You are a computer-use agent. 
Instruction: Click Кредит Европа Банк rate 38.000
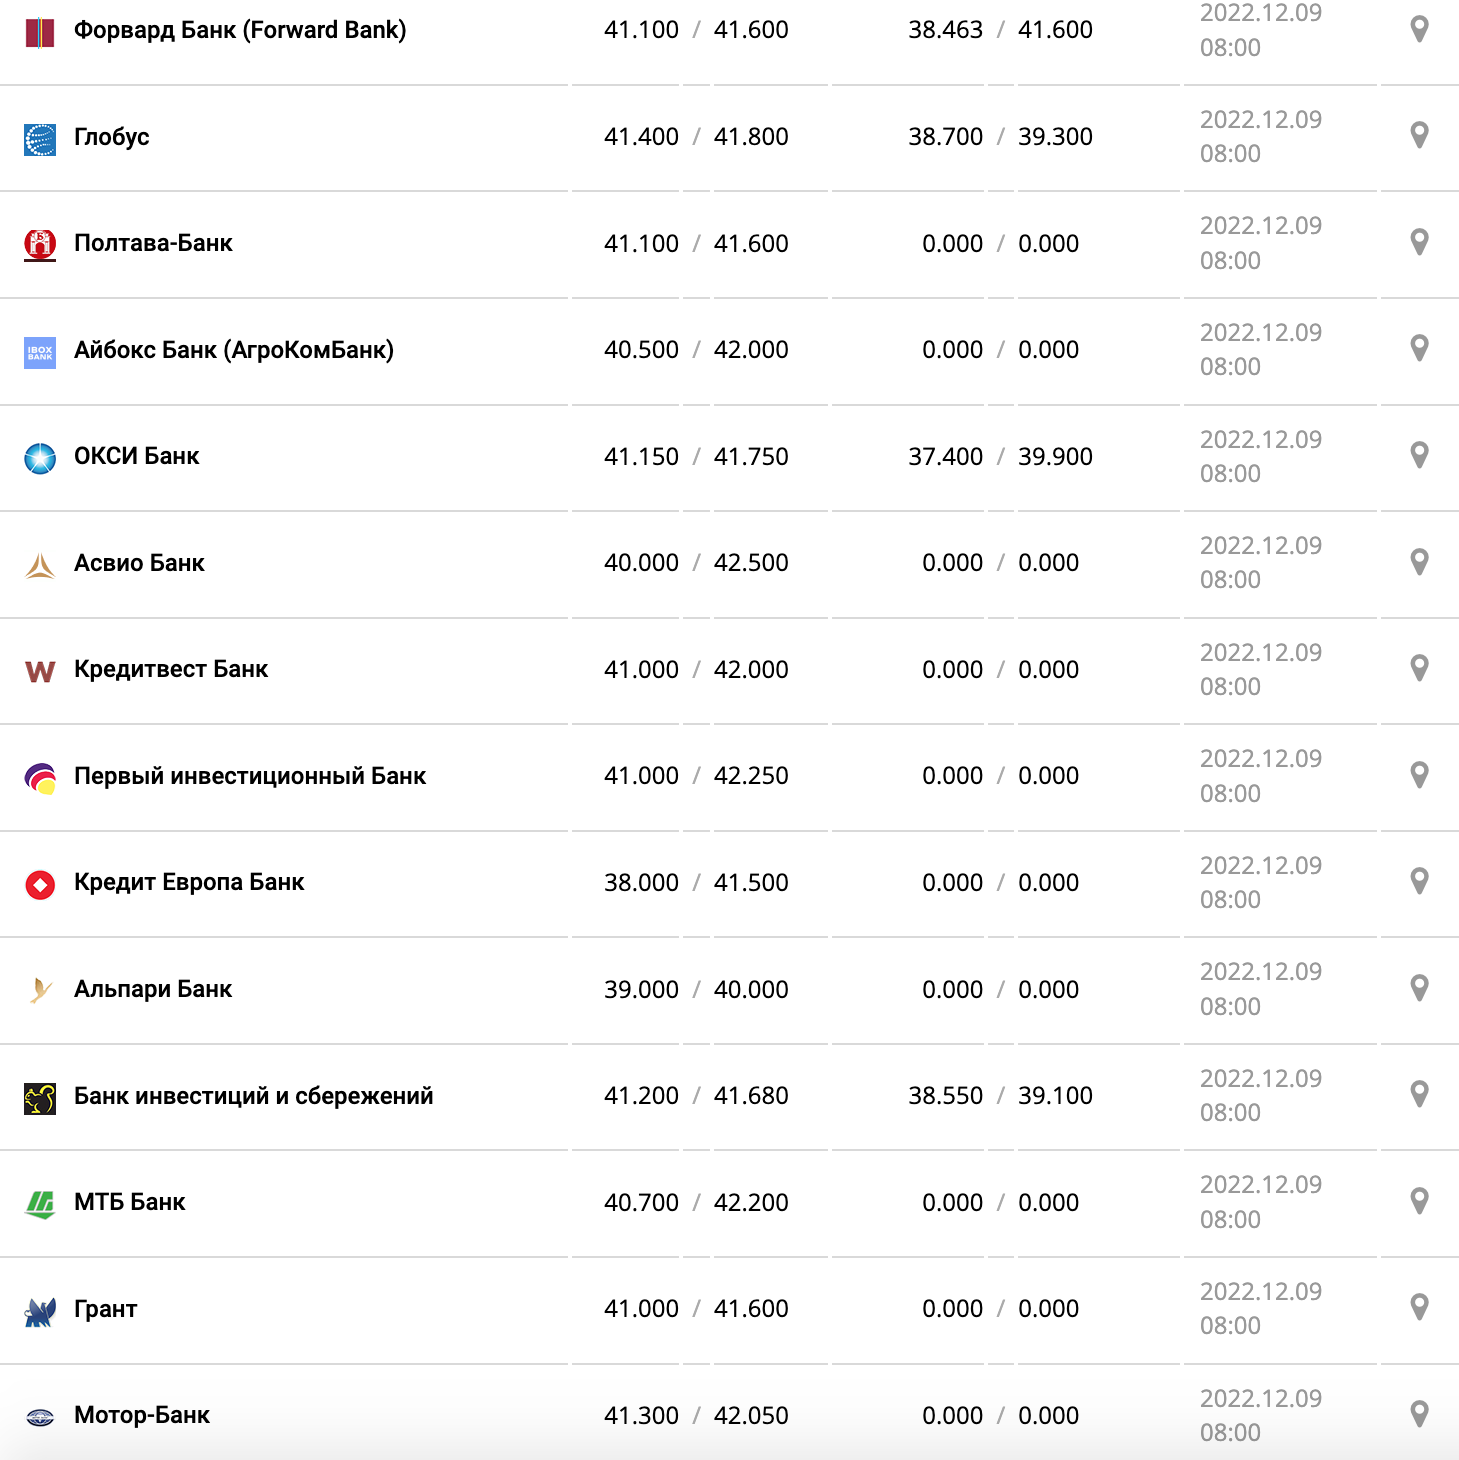[x=641, y=883]
